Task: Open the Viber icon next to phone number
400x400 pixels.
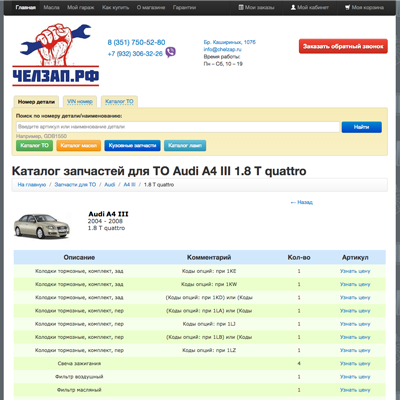Action: coord(170,52)
